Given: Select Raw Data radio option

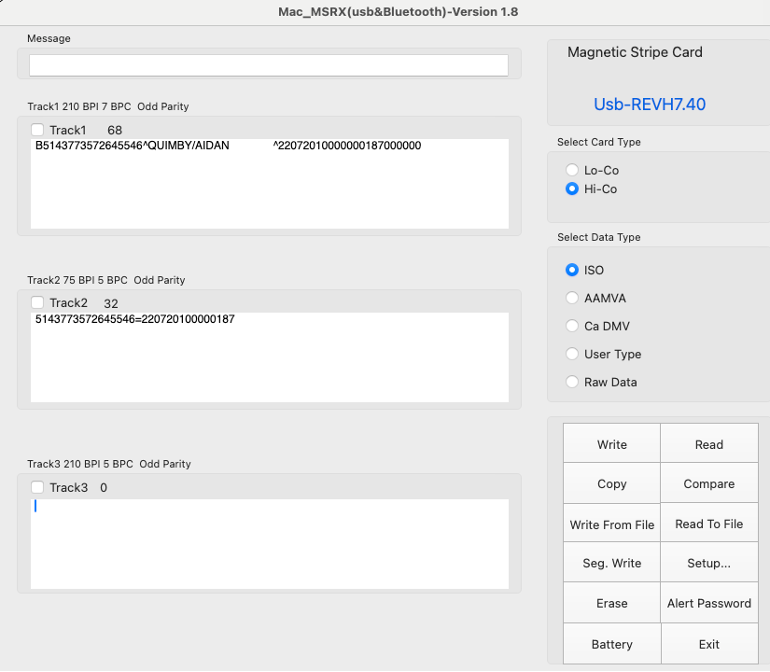Looking at the screenshot, I should 573,382.
